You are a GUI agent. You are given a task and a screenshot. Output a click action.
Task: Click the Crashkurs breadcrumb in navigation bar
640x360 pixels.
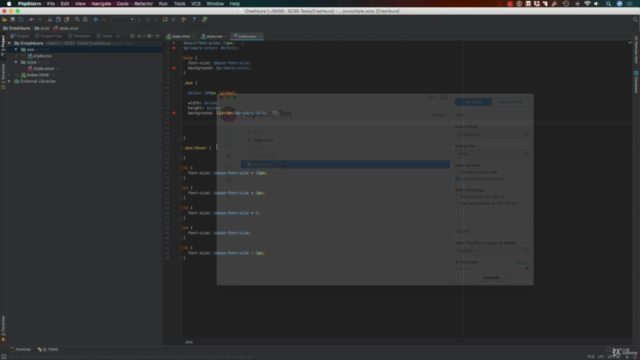(x=17, y=28)
